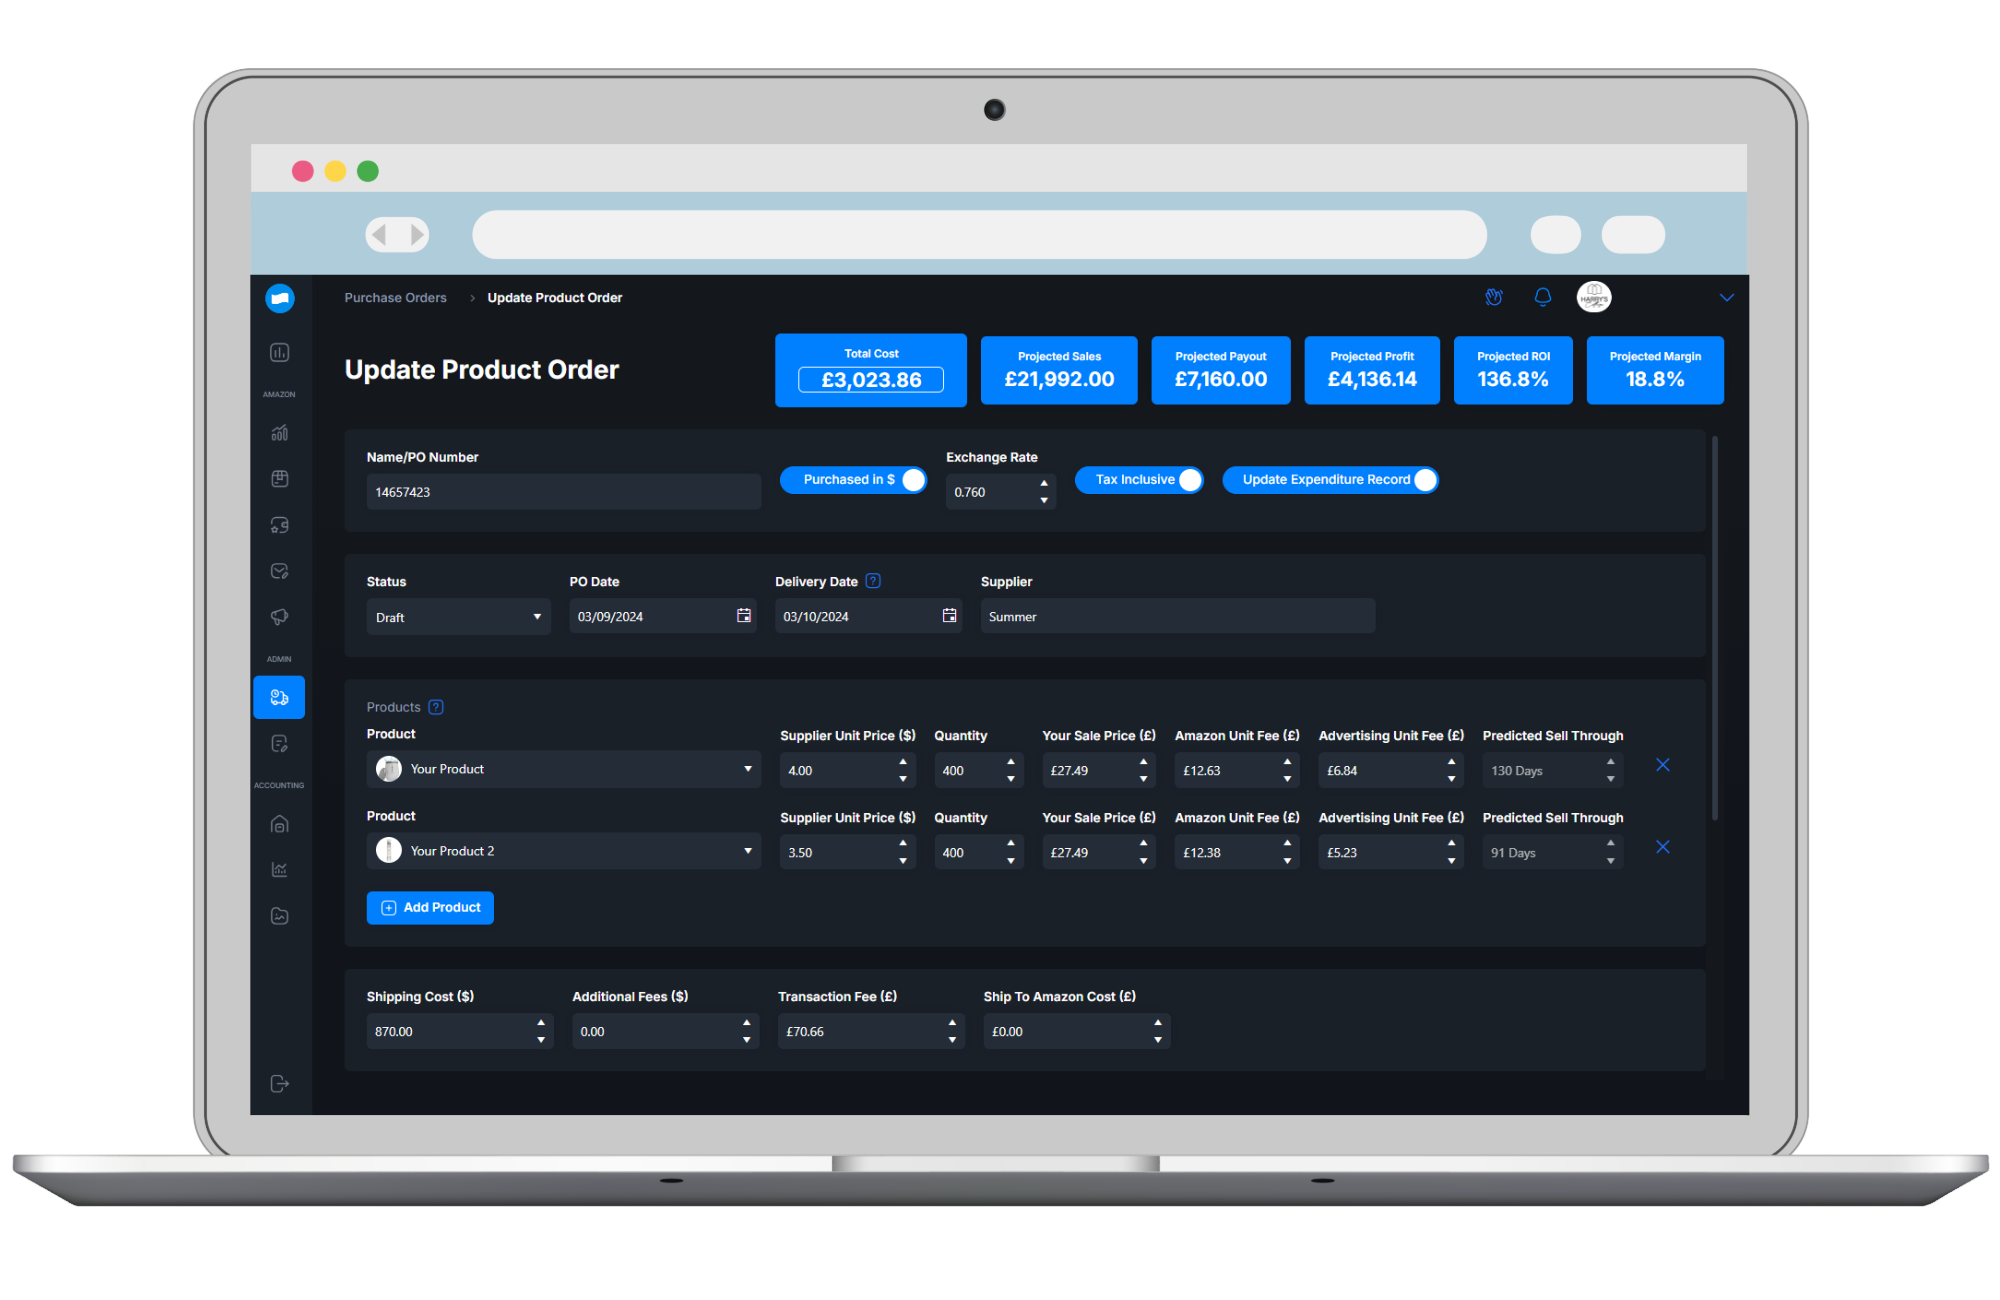Viewport: 2000px width, 1300px height.
Task: Click the Name/PO Number field
Action: click(564, 492)
